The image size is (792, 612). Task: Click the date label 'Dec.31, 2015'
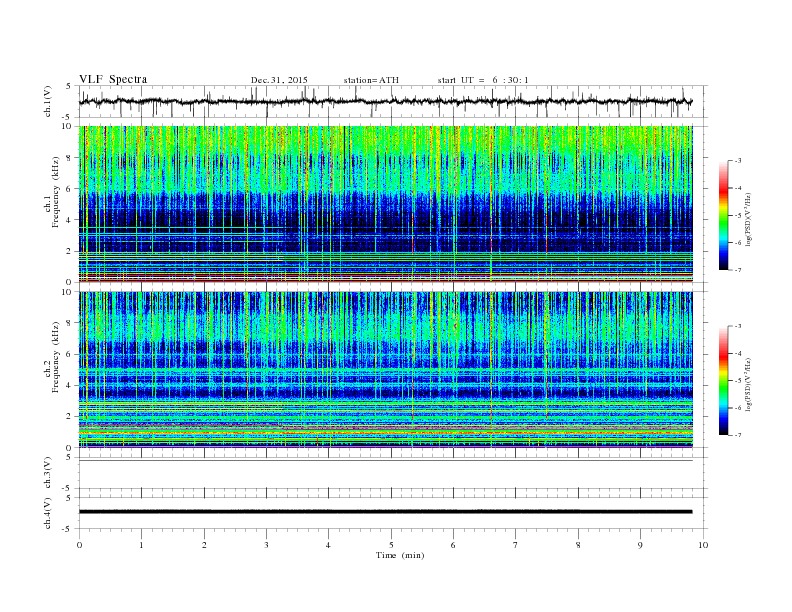[279, 80]
